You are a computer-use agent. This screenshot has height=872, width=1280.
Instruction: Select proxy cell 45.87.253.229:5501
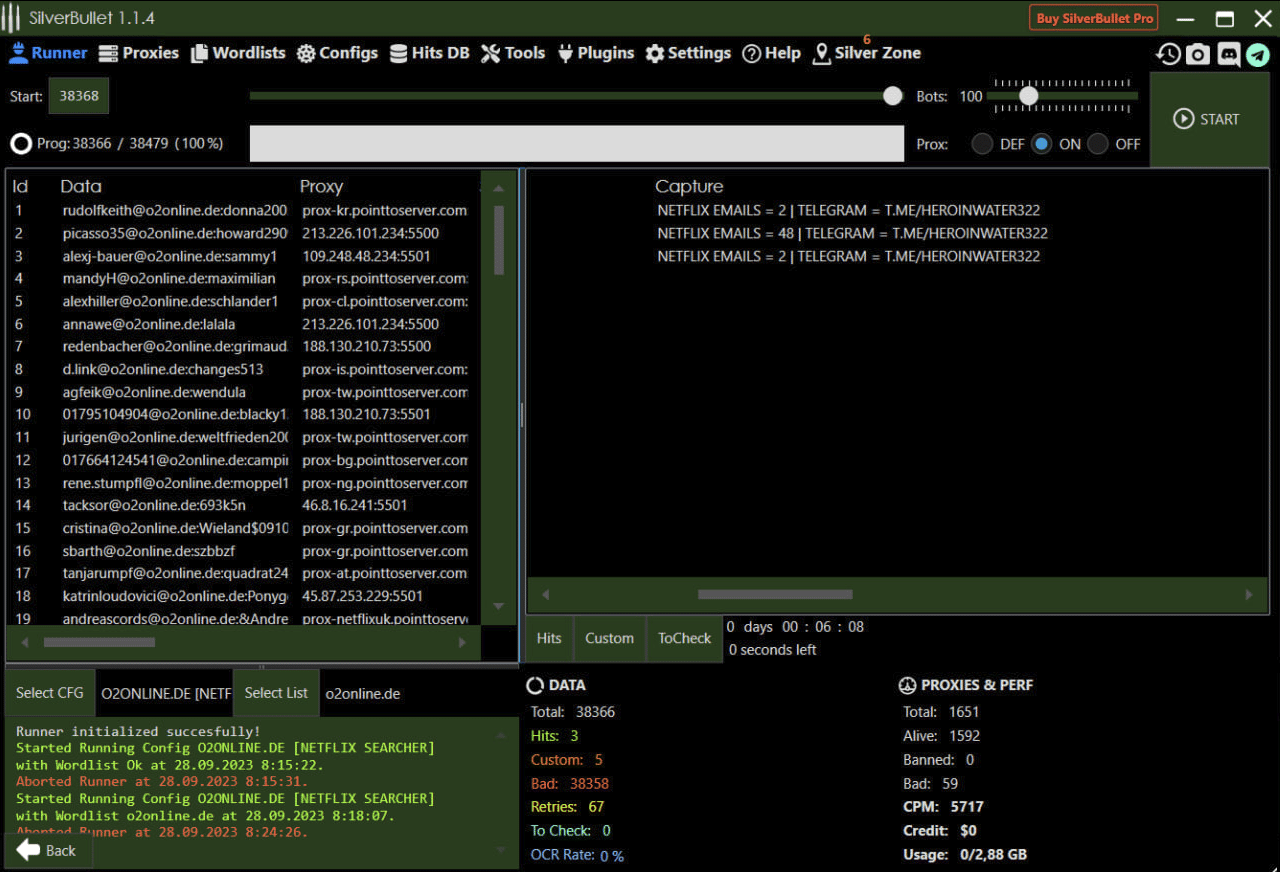(x=362, y=596)
